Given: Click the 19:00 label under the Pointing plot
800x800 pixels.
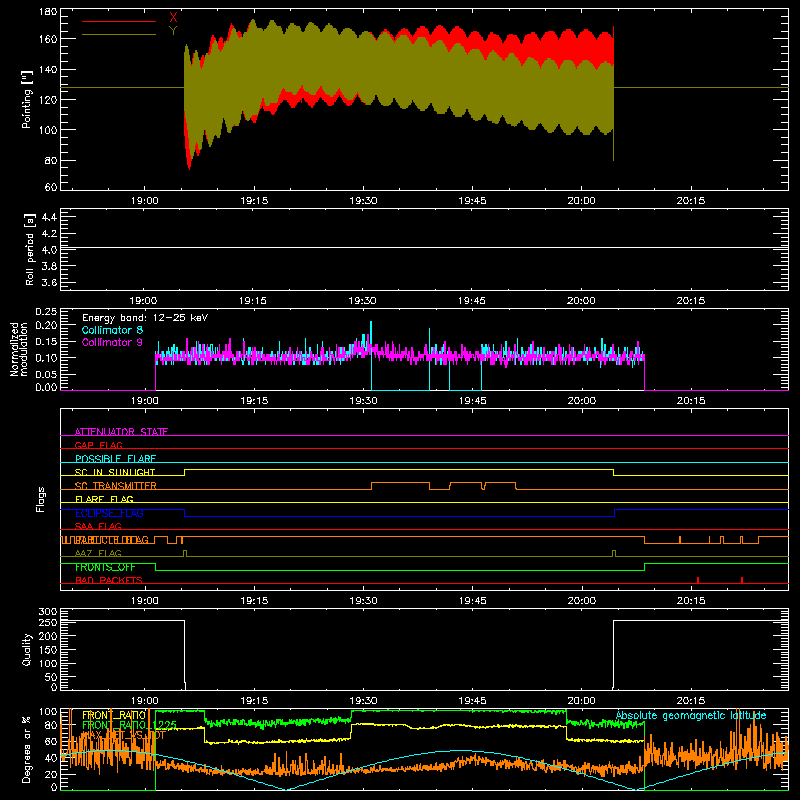Looking at the screenshot, I should pos(144,201).
